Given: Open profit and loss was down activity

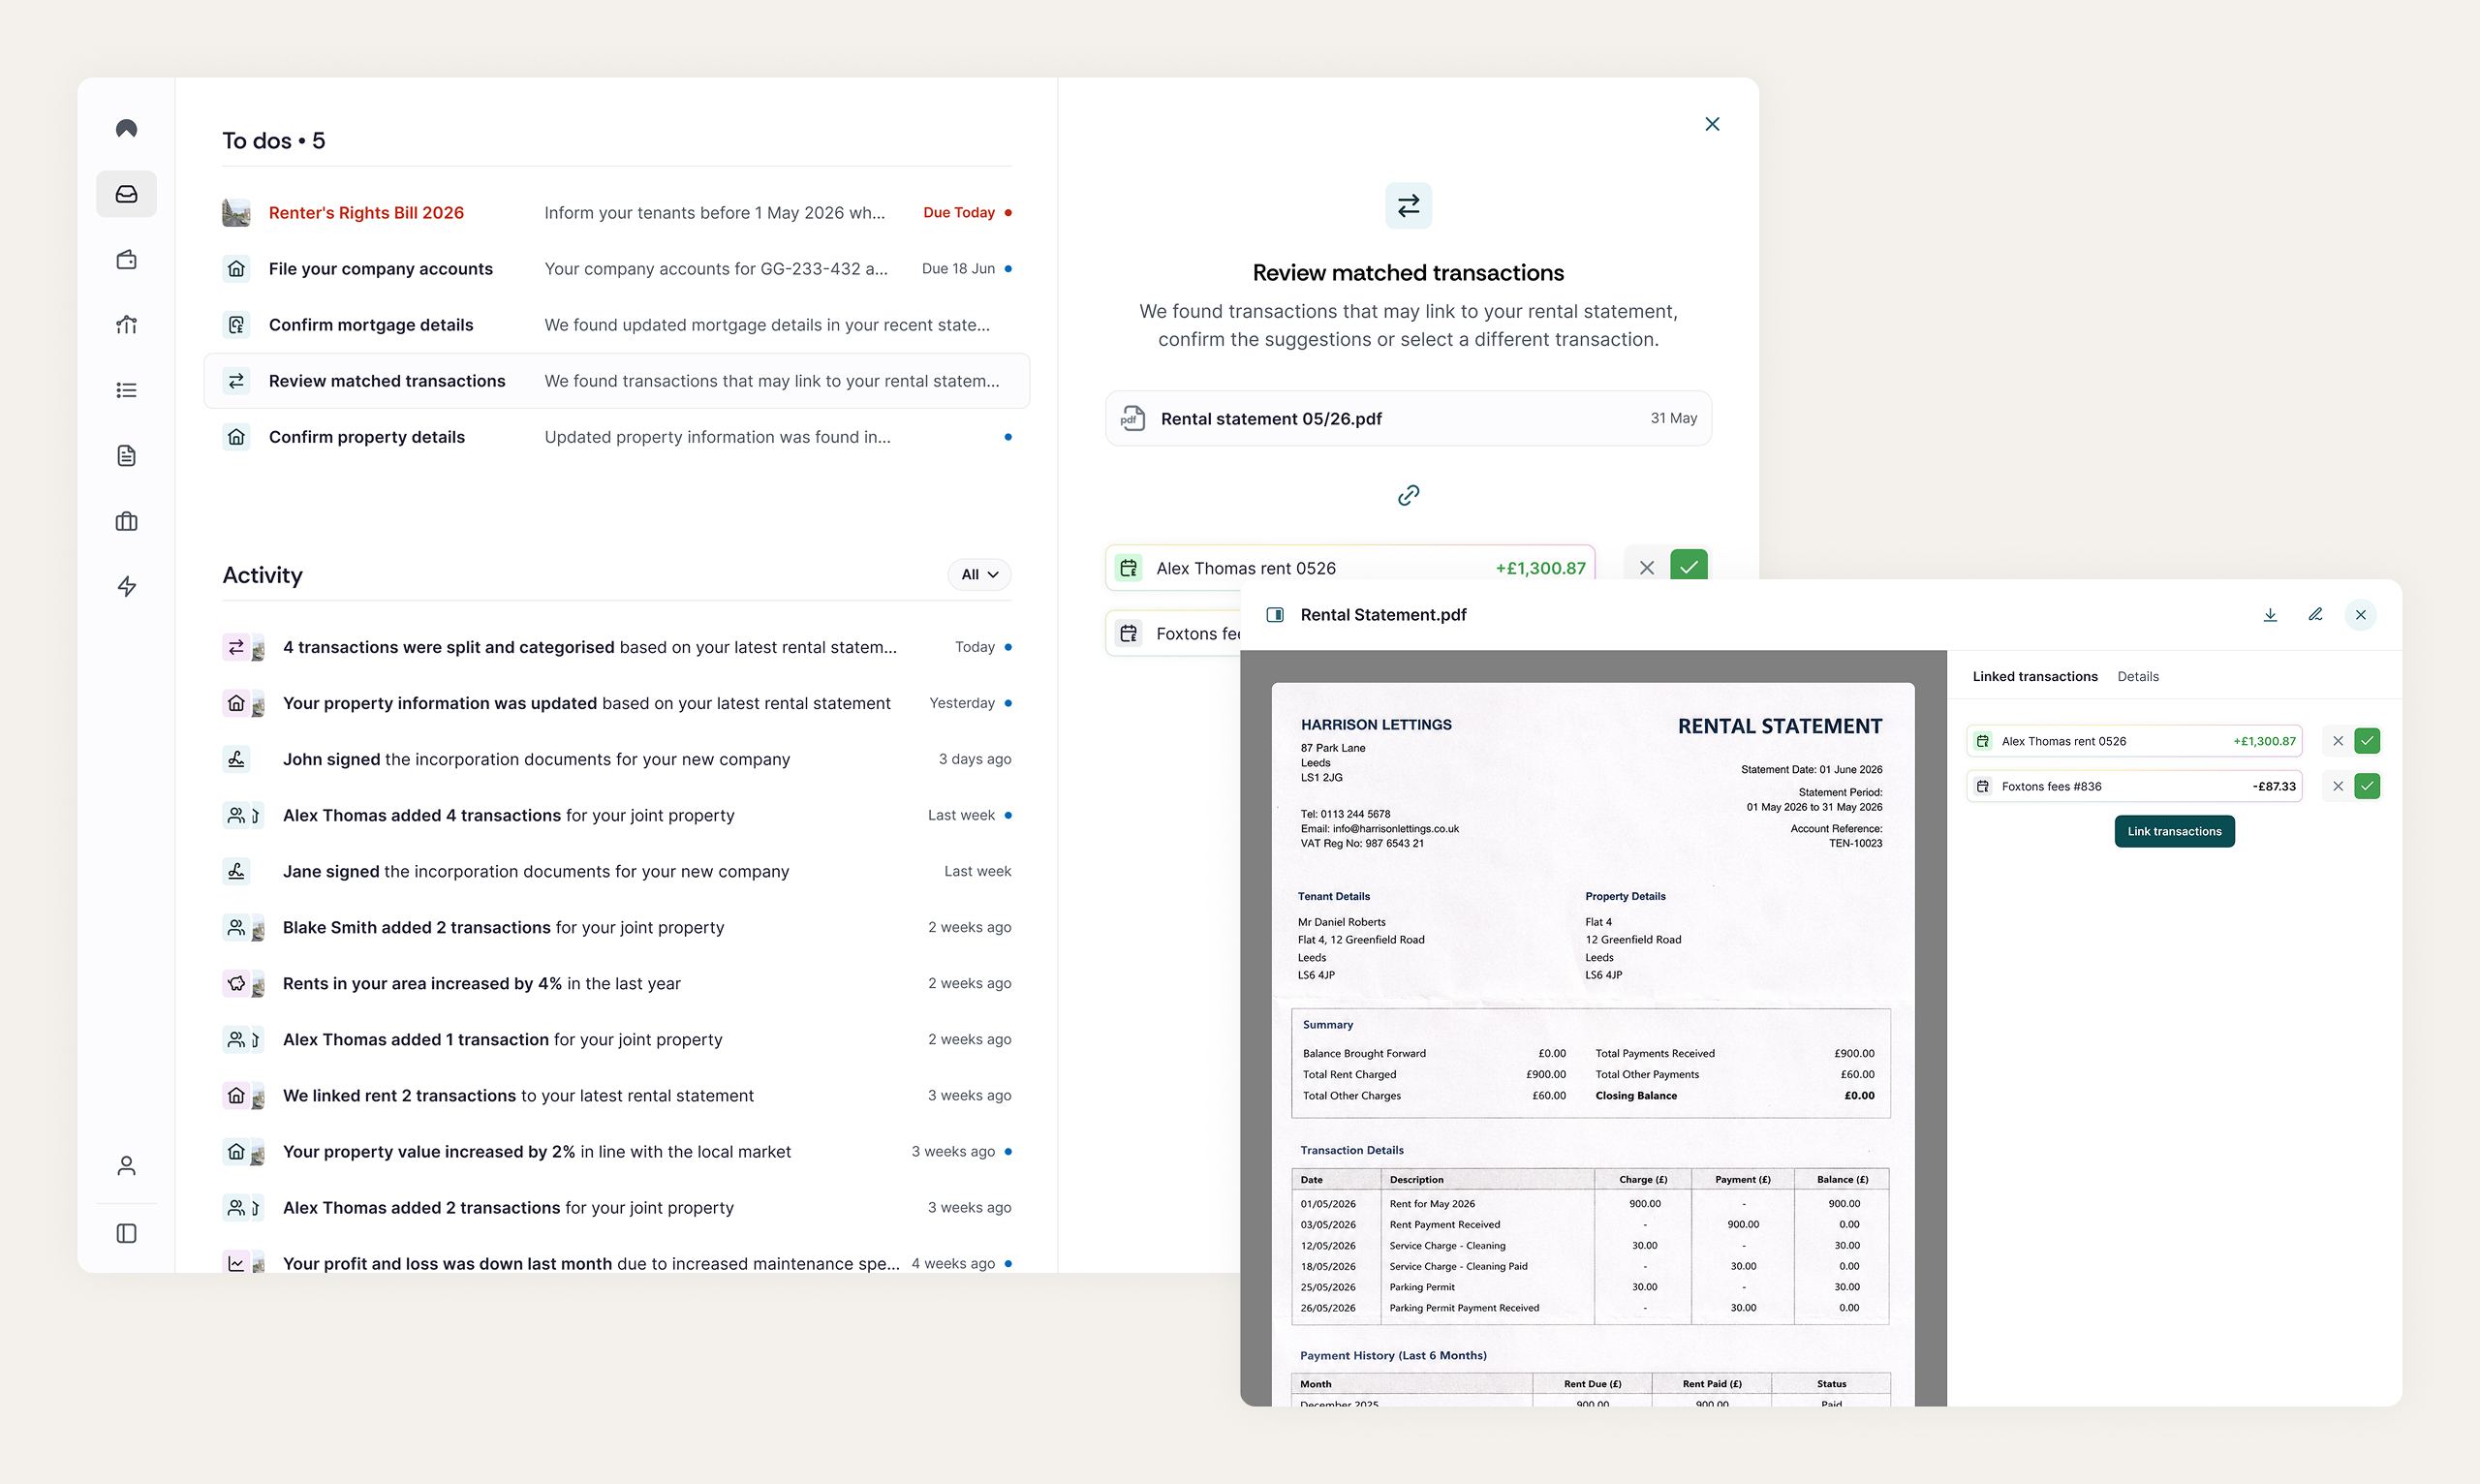Looking at the screenshot, I should pyautogui.click(x=617, y=1263).
